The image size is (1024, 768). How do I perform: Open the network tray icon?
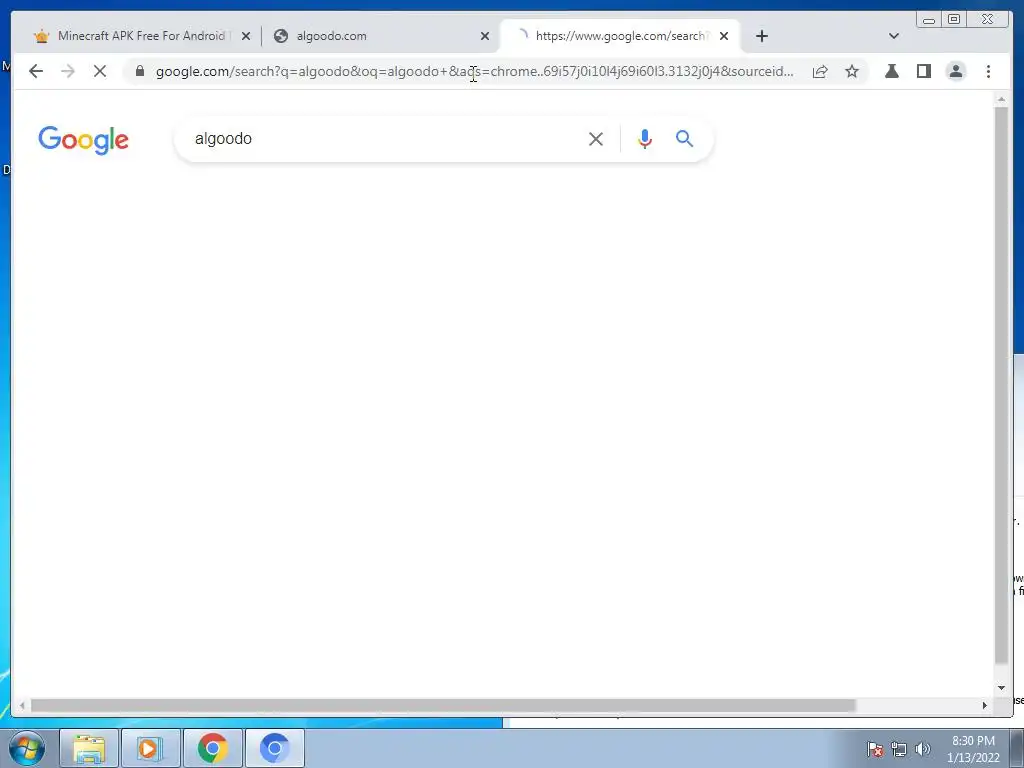[x=899, y=749]
